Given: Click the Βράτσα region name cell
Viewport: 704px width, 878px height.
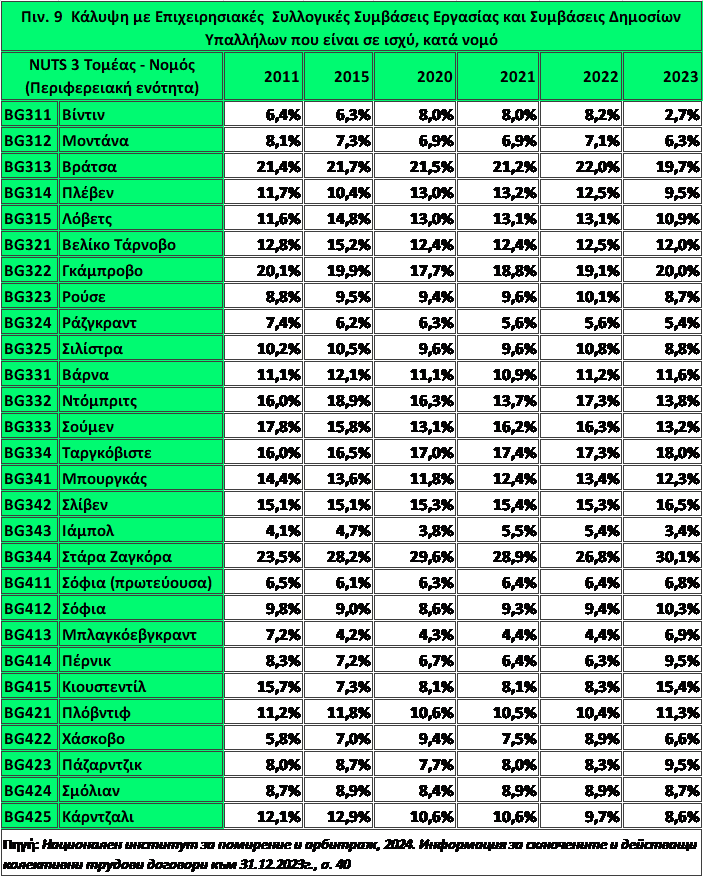Looking at the screenshot, I should [141, 166].
